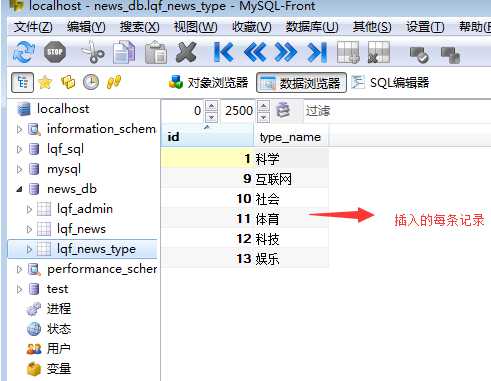Screen dimensions: 491x381
Task: Select the id cell with value 12
Action: tap(208, 239)
